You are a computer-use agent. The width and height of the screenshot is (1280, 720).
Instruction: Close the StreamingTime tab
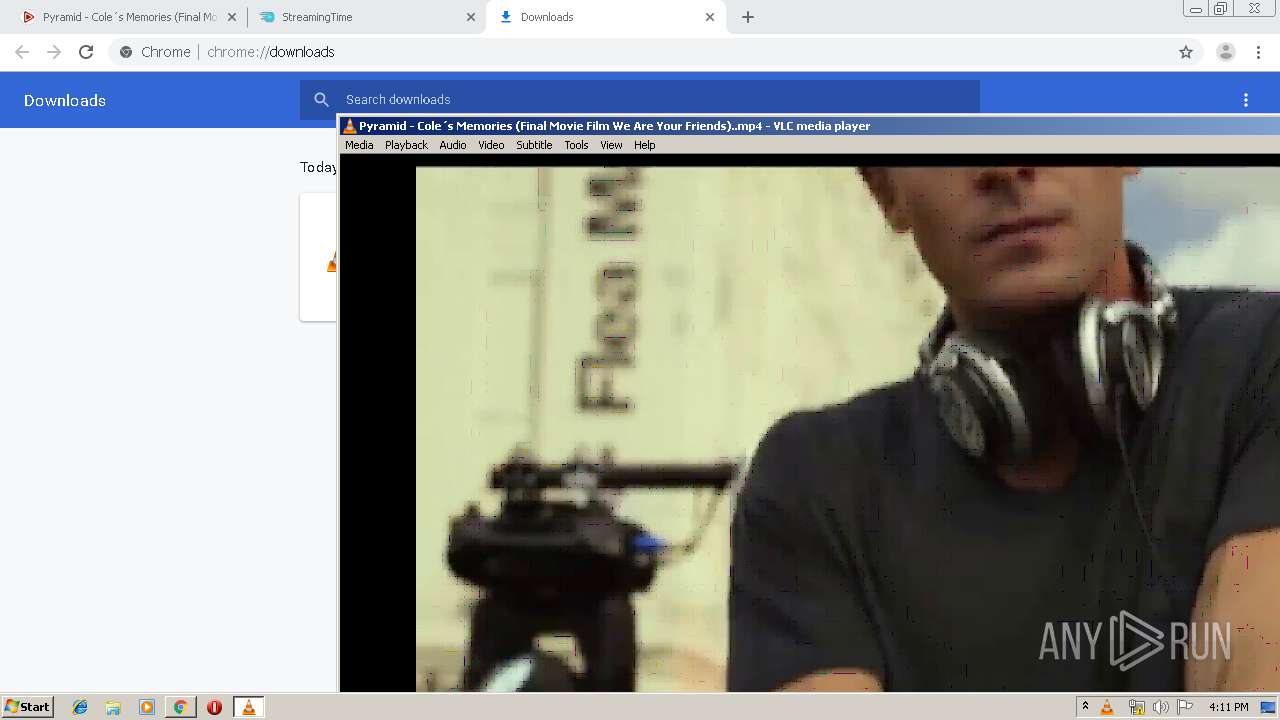tap(471, 17)
